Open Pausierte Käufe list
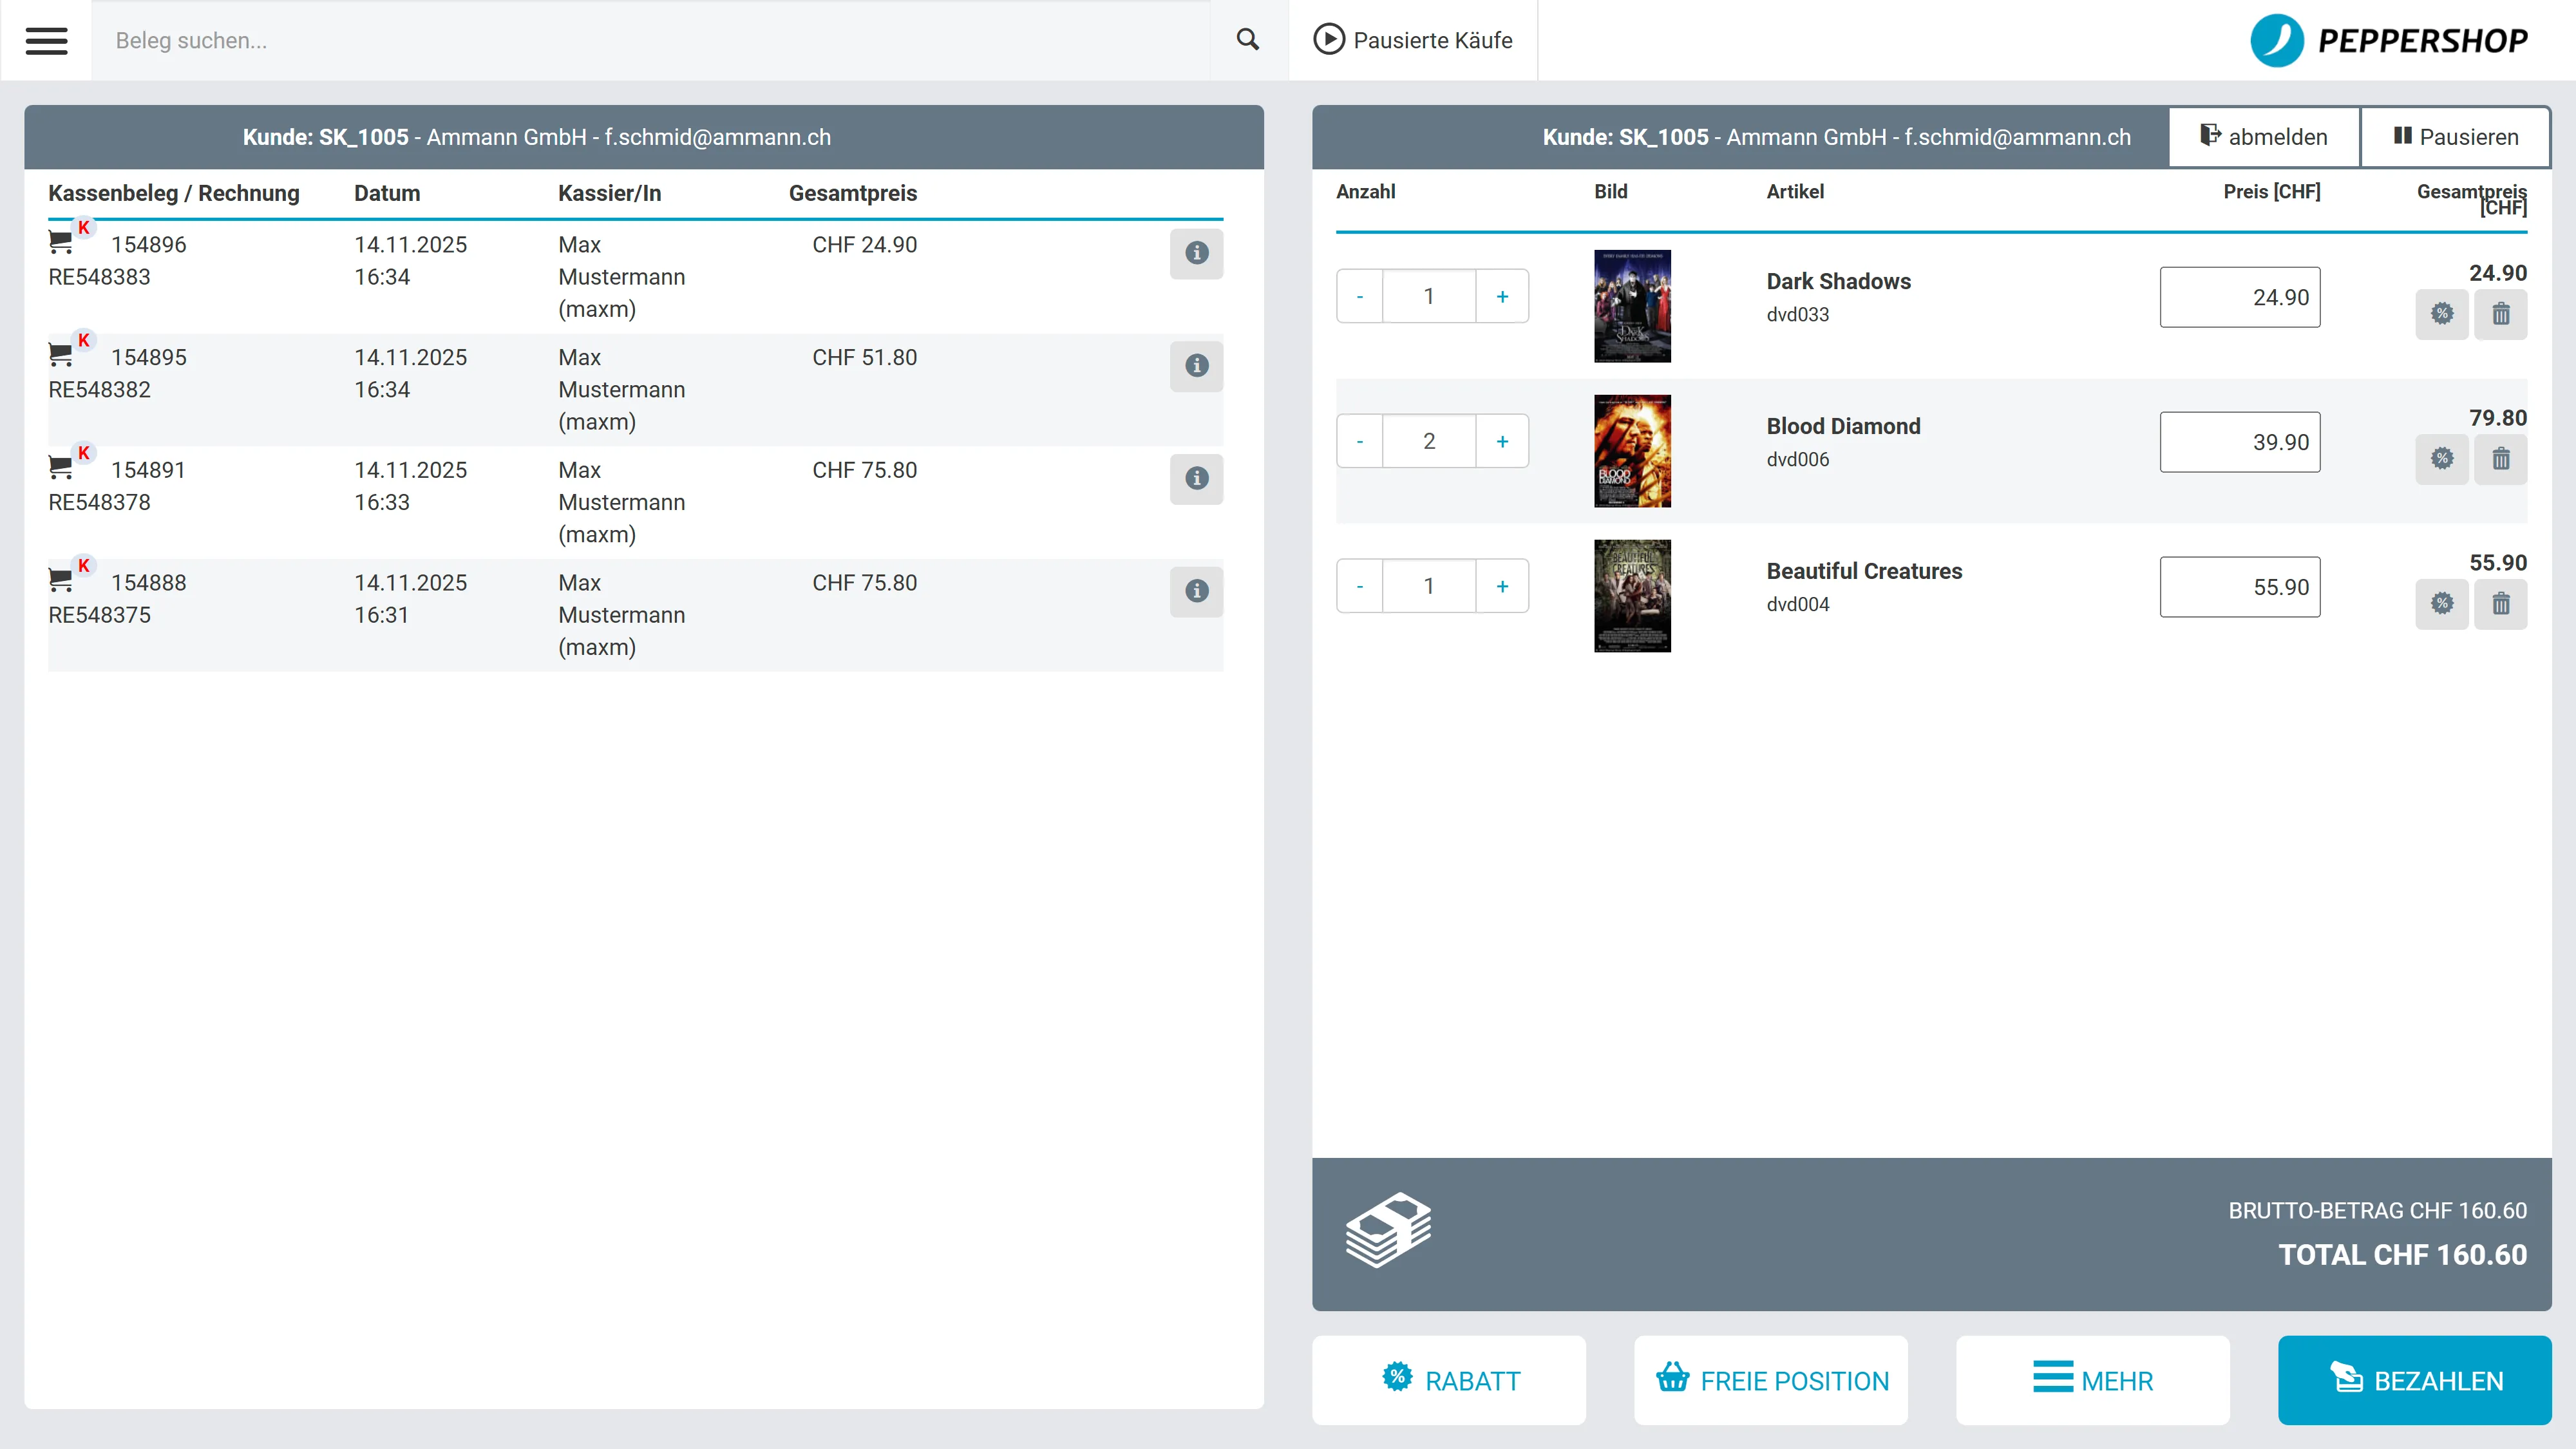The height and width of the screenshot is (1449, 2576). coord(1412,40)
